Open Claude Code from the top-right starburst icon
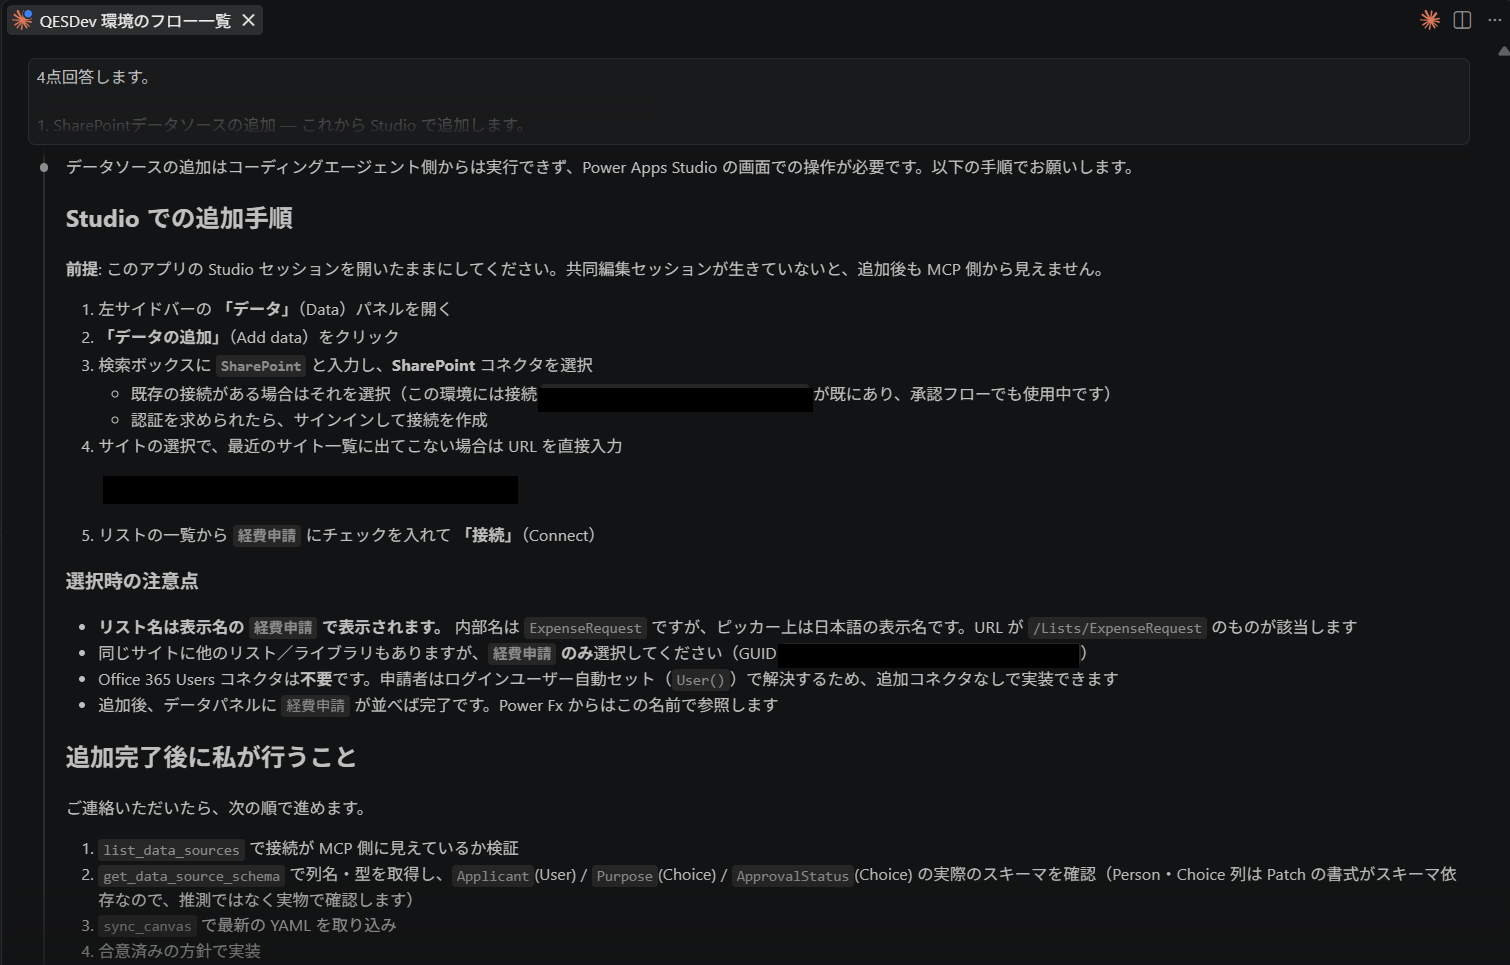This screenshot has width=1510, height=965. 1430,20
